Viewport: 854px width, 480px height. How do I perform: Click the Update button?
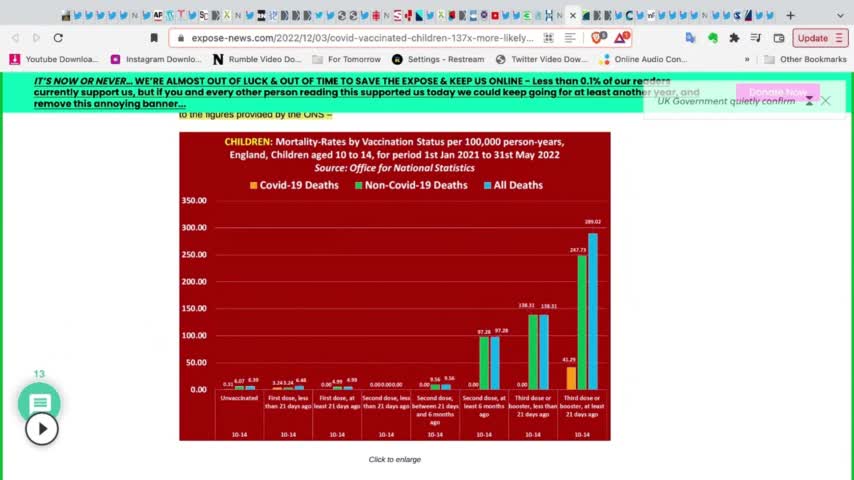813,38
